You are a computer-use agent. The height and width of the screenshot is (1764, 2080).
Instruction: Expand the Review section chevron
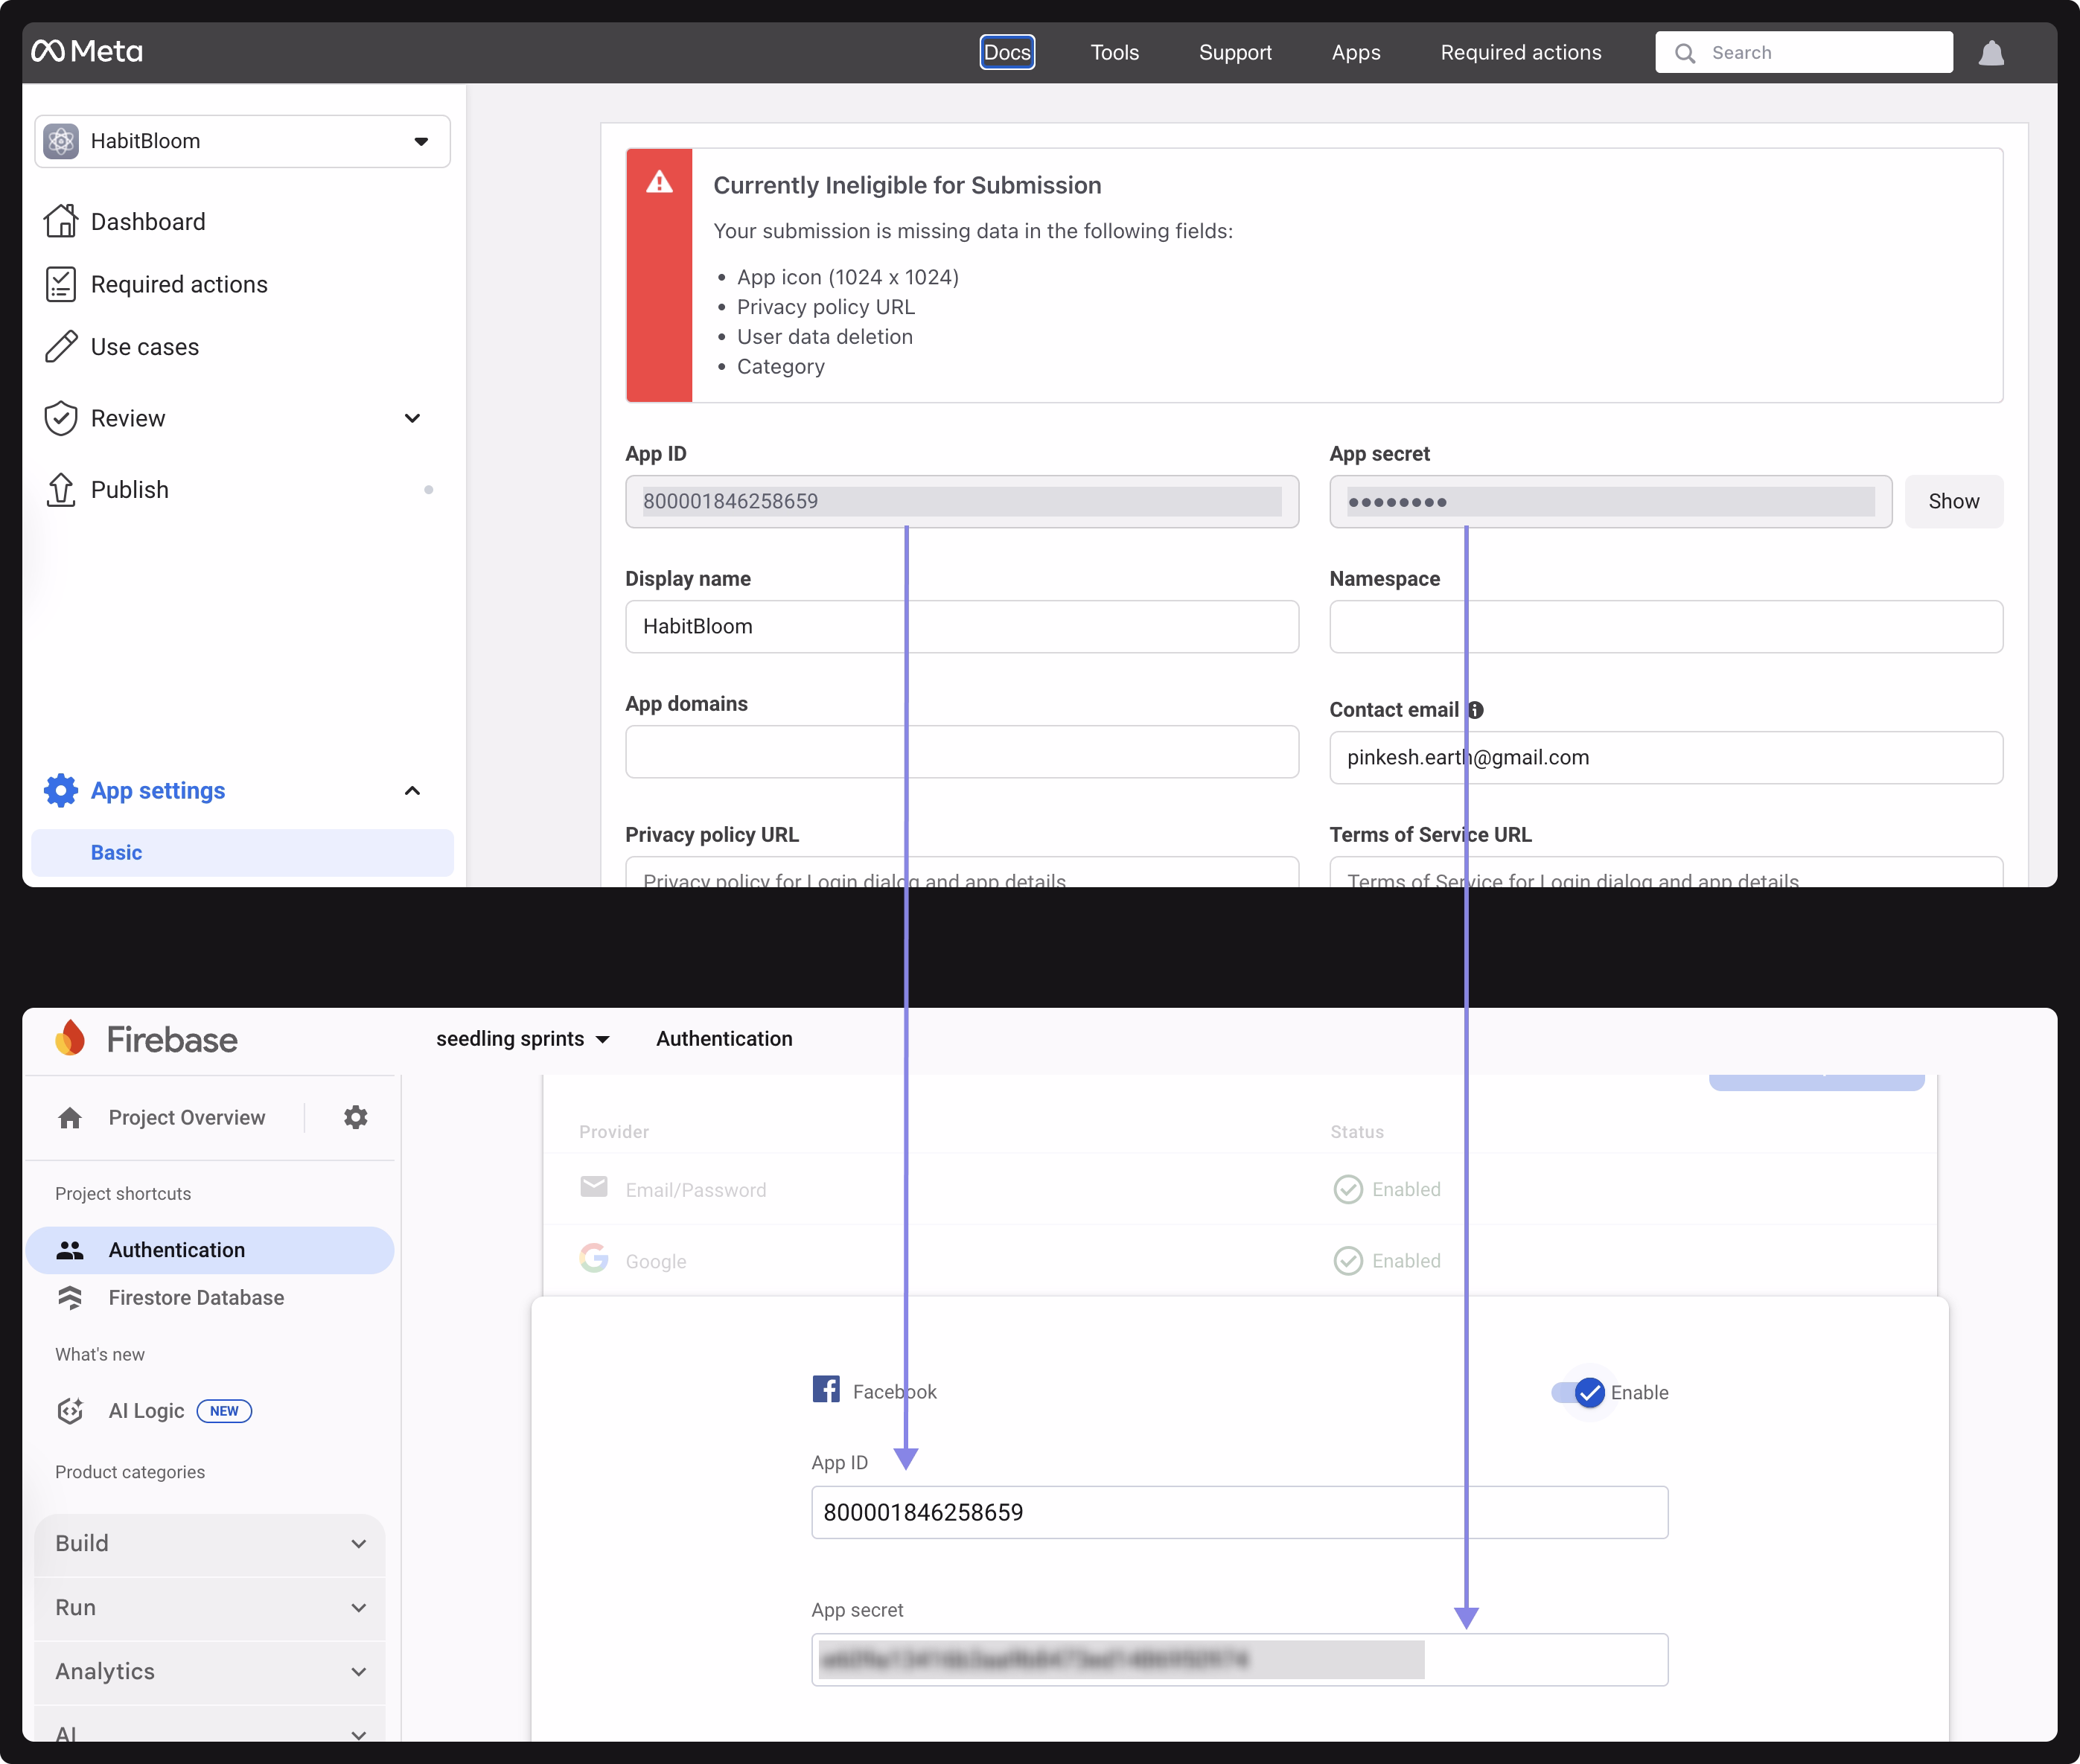pos(412,418)
